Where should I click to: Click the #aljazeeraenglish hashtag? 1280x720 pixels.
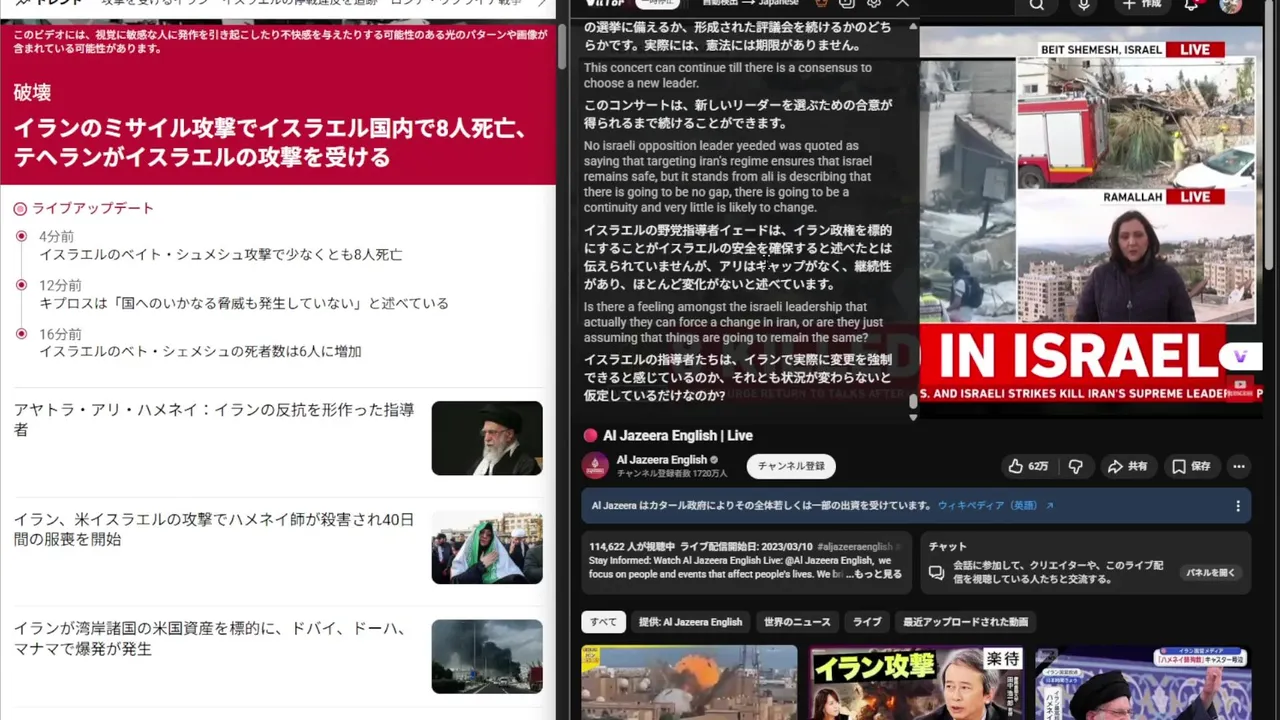854,547
